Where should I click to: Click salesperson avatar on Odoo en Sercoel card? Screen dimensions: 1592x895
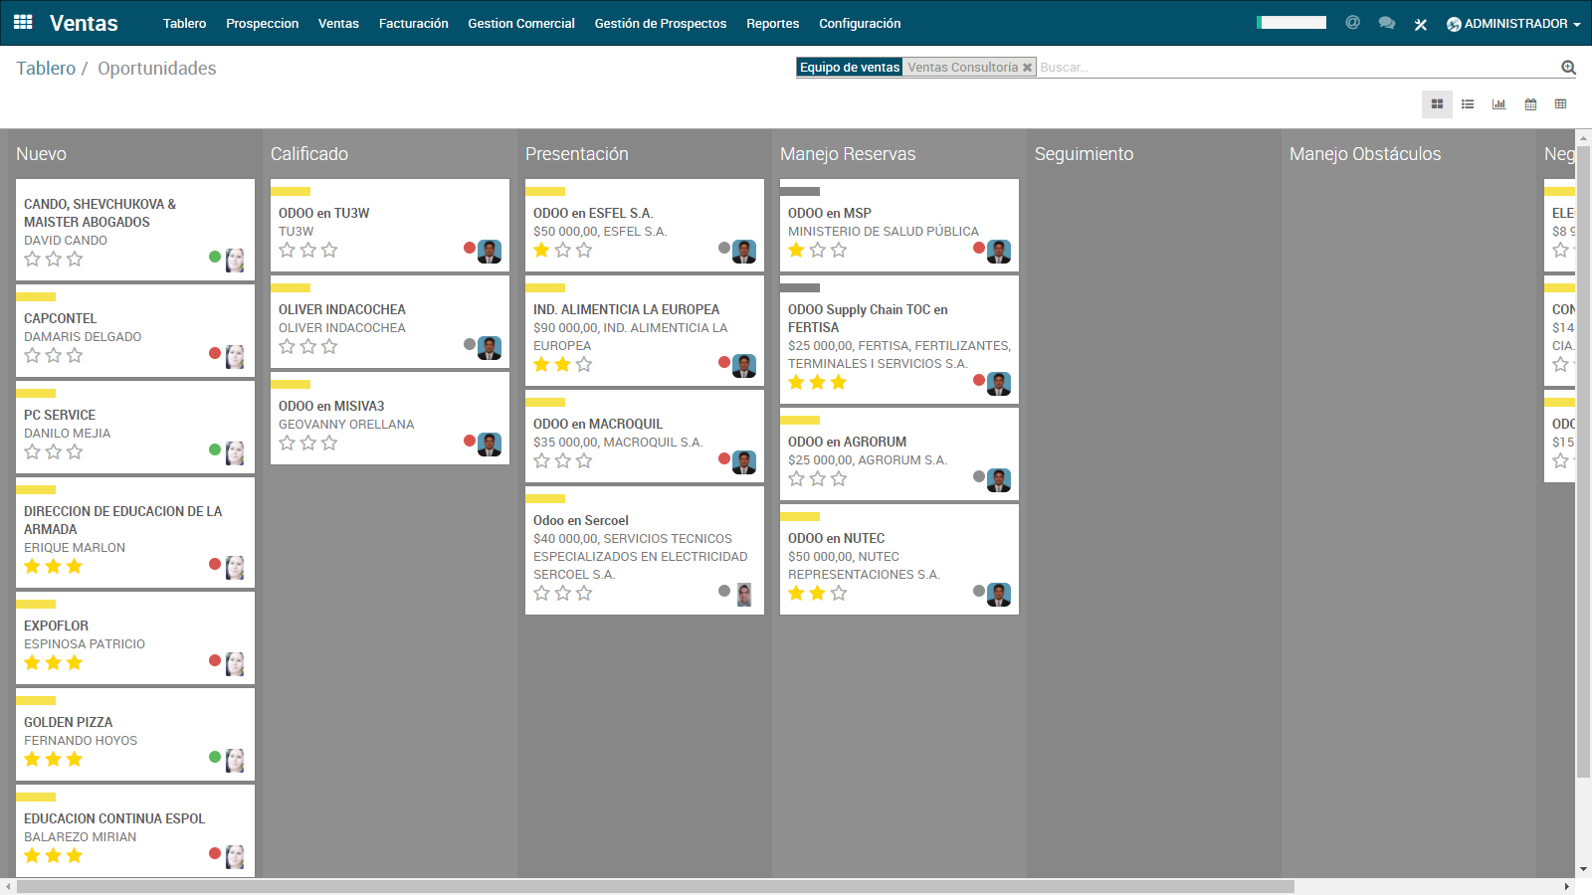[x=744, y=595]
